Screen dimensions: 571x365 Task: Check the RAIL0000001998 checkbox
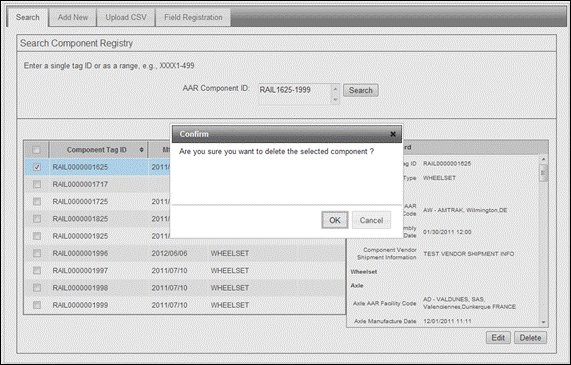point(37,288)
